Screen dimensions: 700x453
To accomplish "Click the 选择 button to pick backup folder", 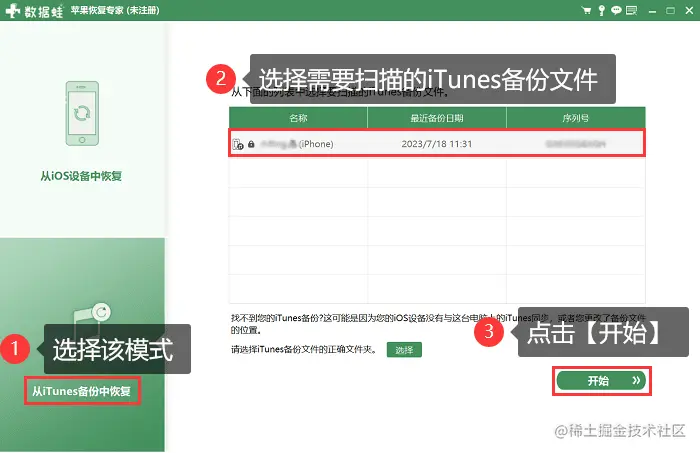I will click(x=404, y=350).
